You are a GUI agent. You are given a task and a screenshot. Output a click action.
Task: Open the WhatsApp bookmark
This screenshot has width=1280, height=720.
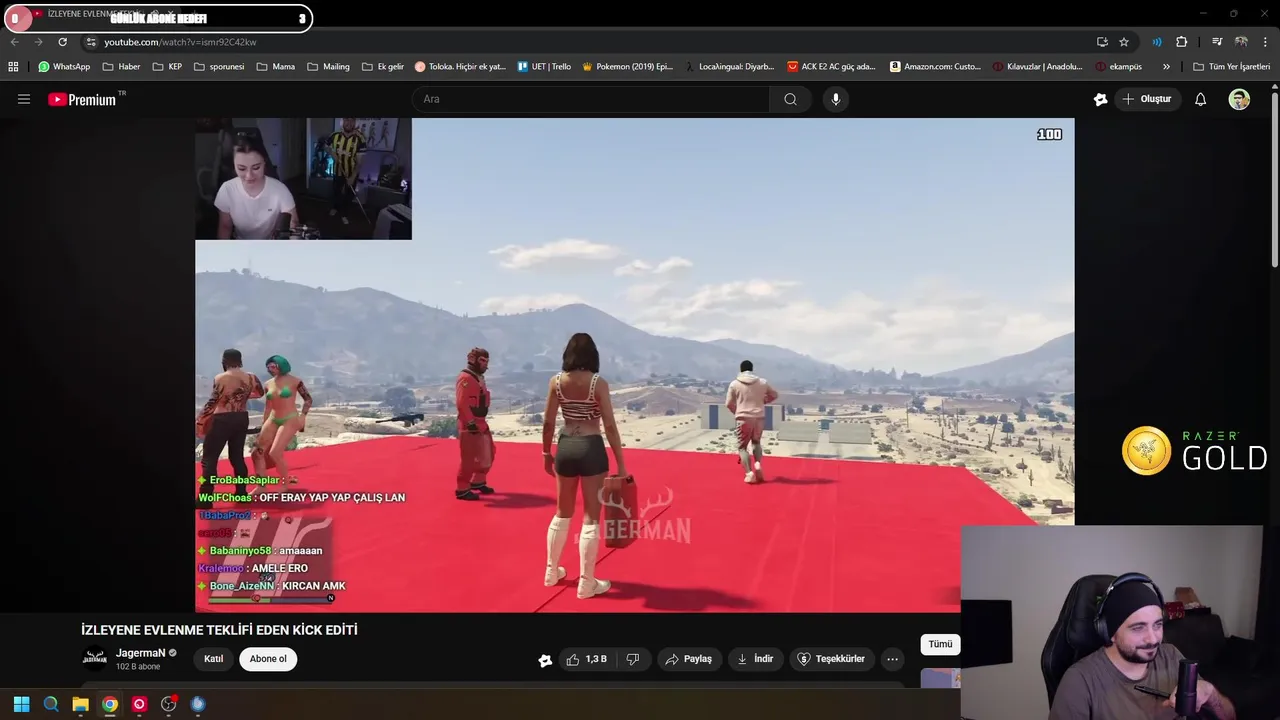tap(64, 67)
